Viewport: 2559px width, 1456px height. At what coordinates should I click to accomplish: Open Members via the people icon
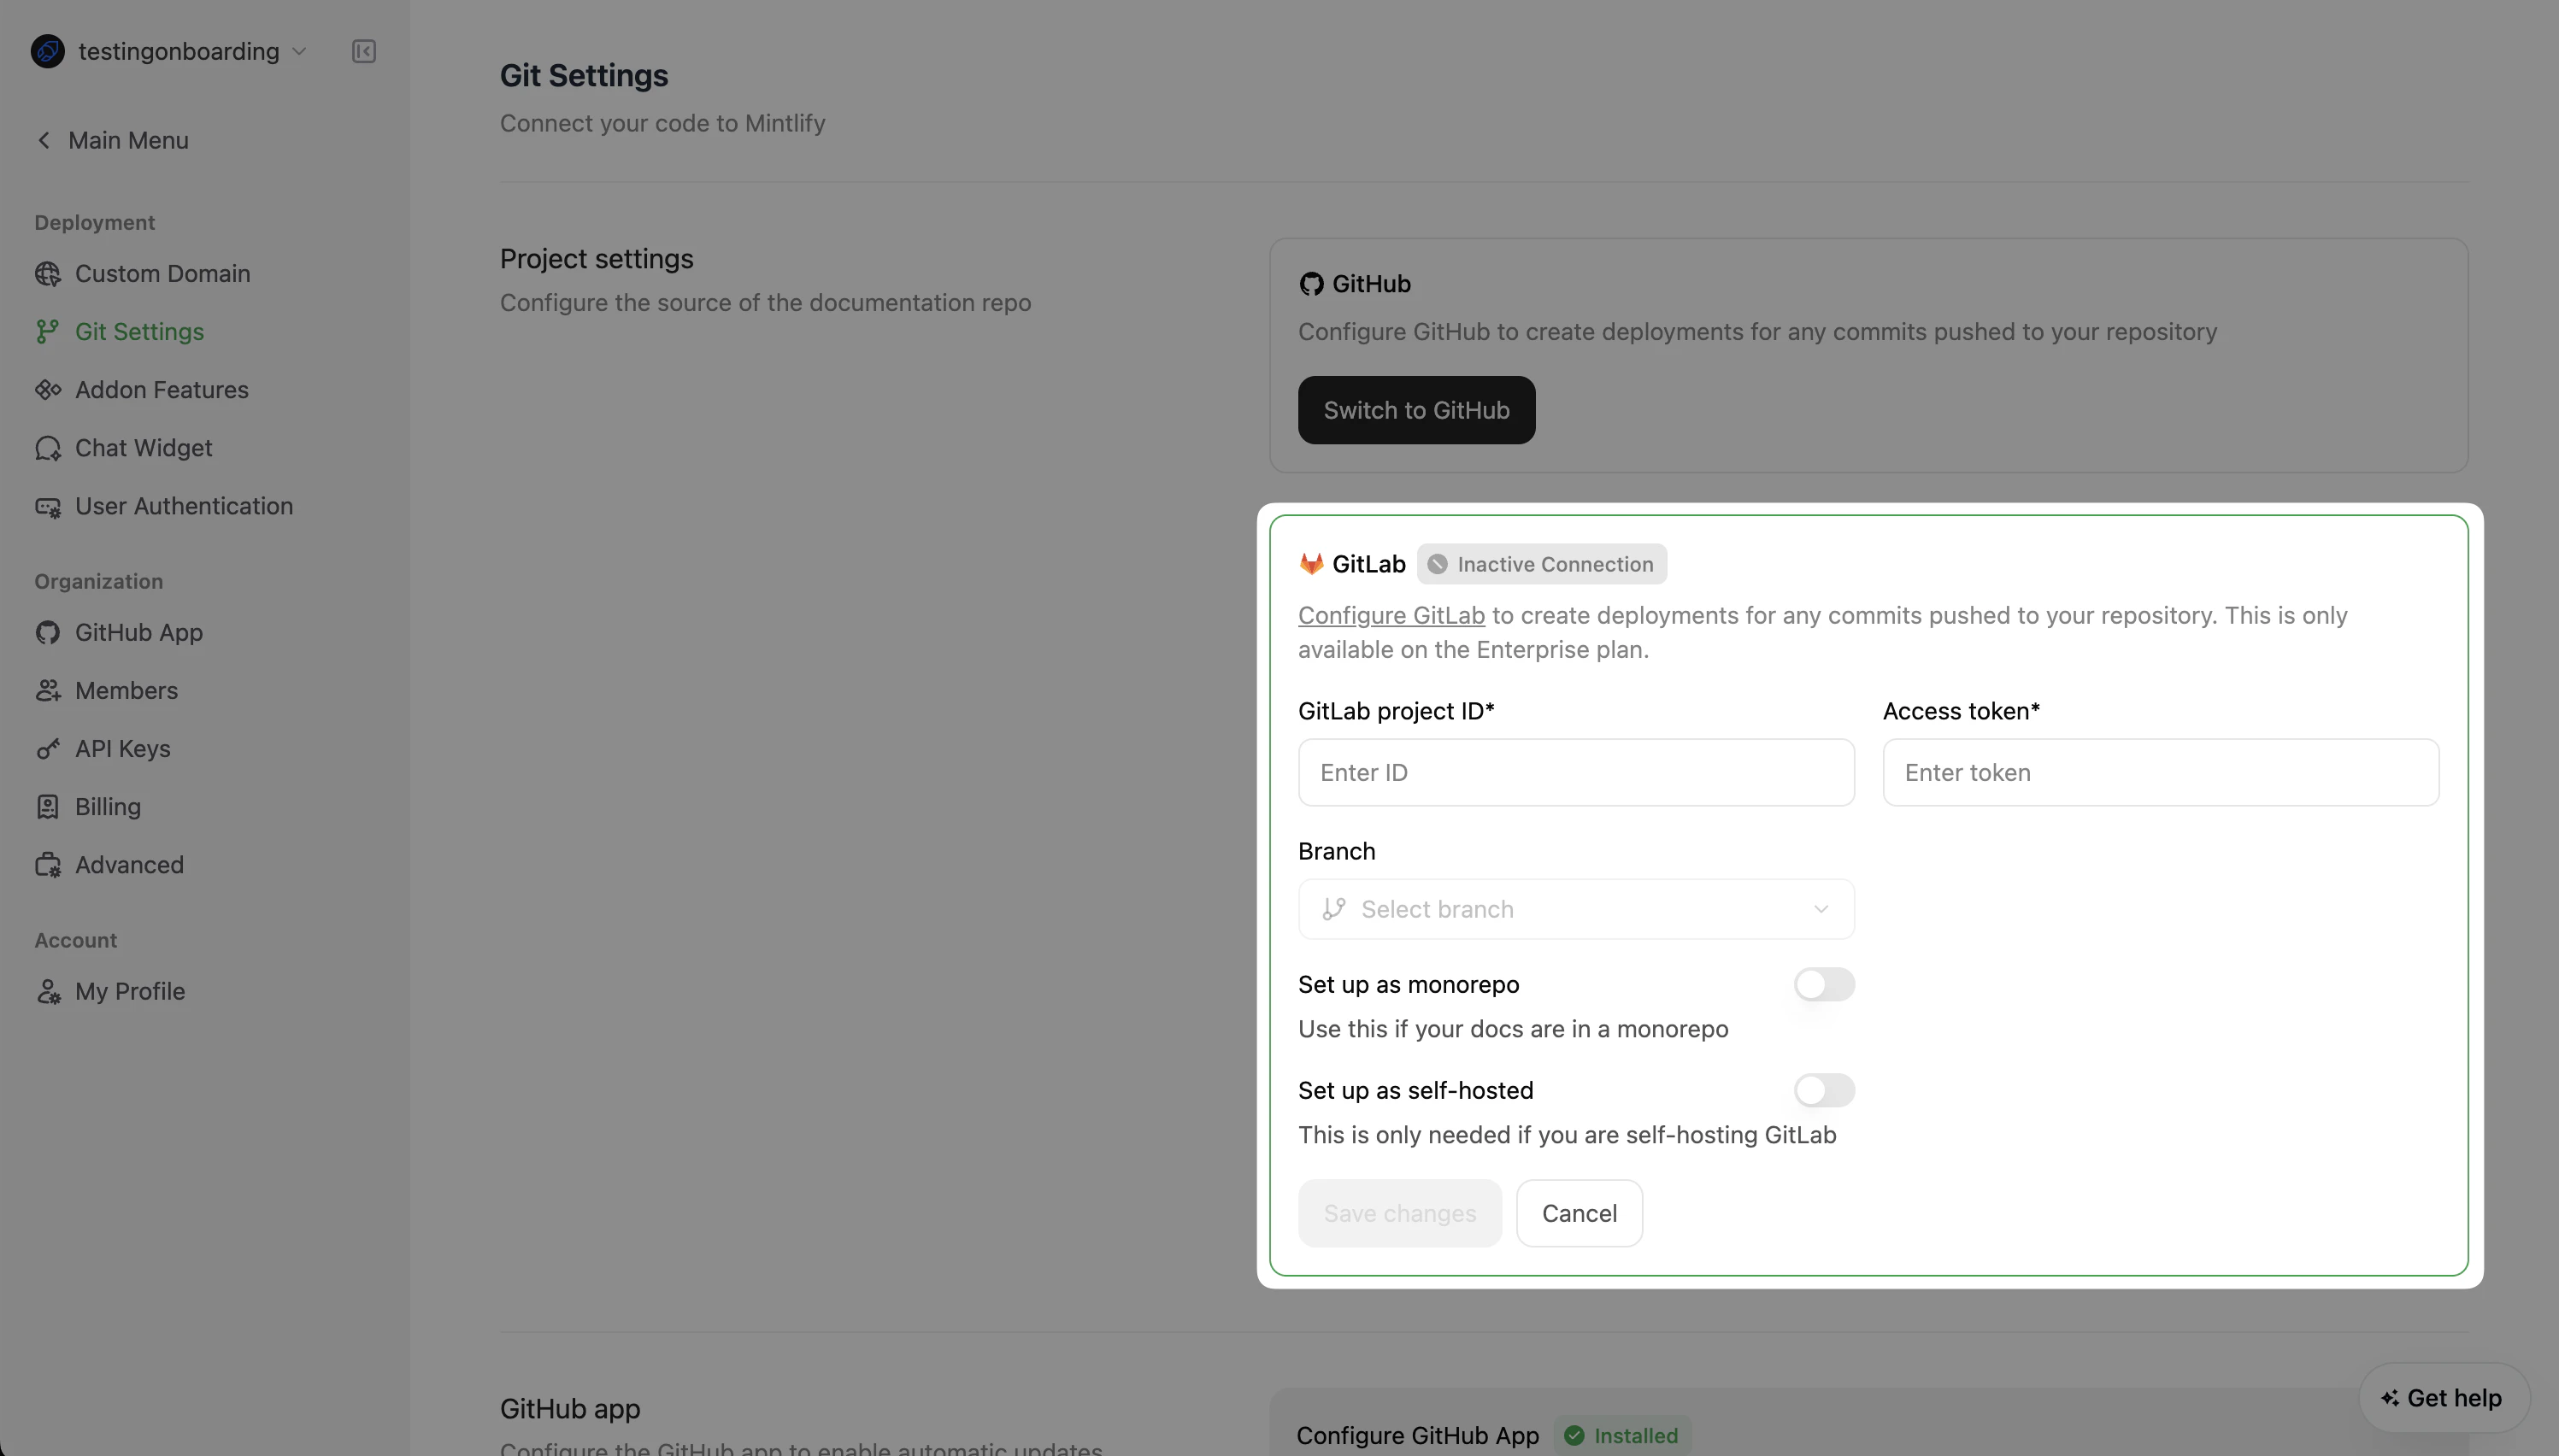pyautogui.click(x=47, y=690)
